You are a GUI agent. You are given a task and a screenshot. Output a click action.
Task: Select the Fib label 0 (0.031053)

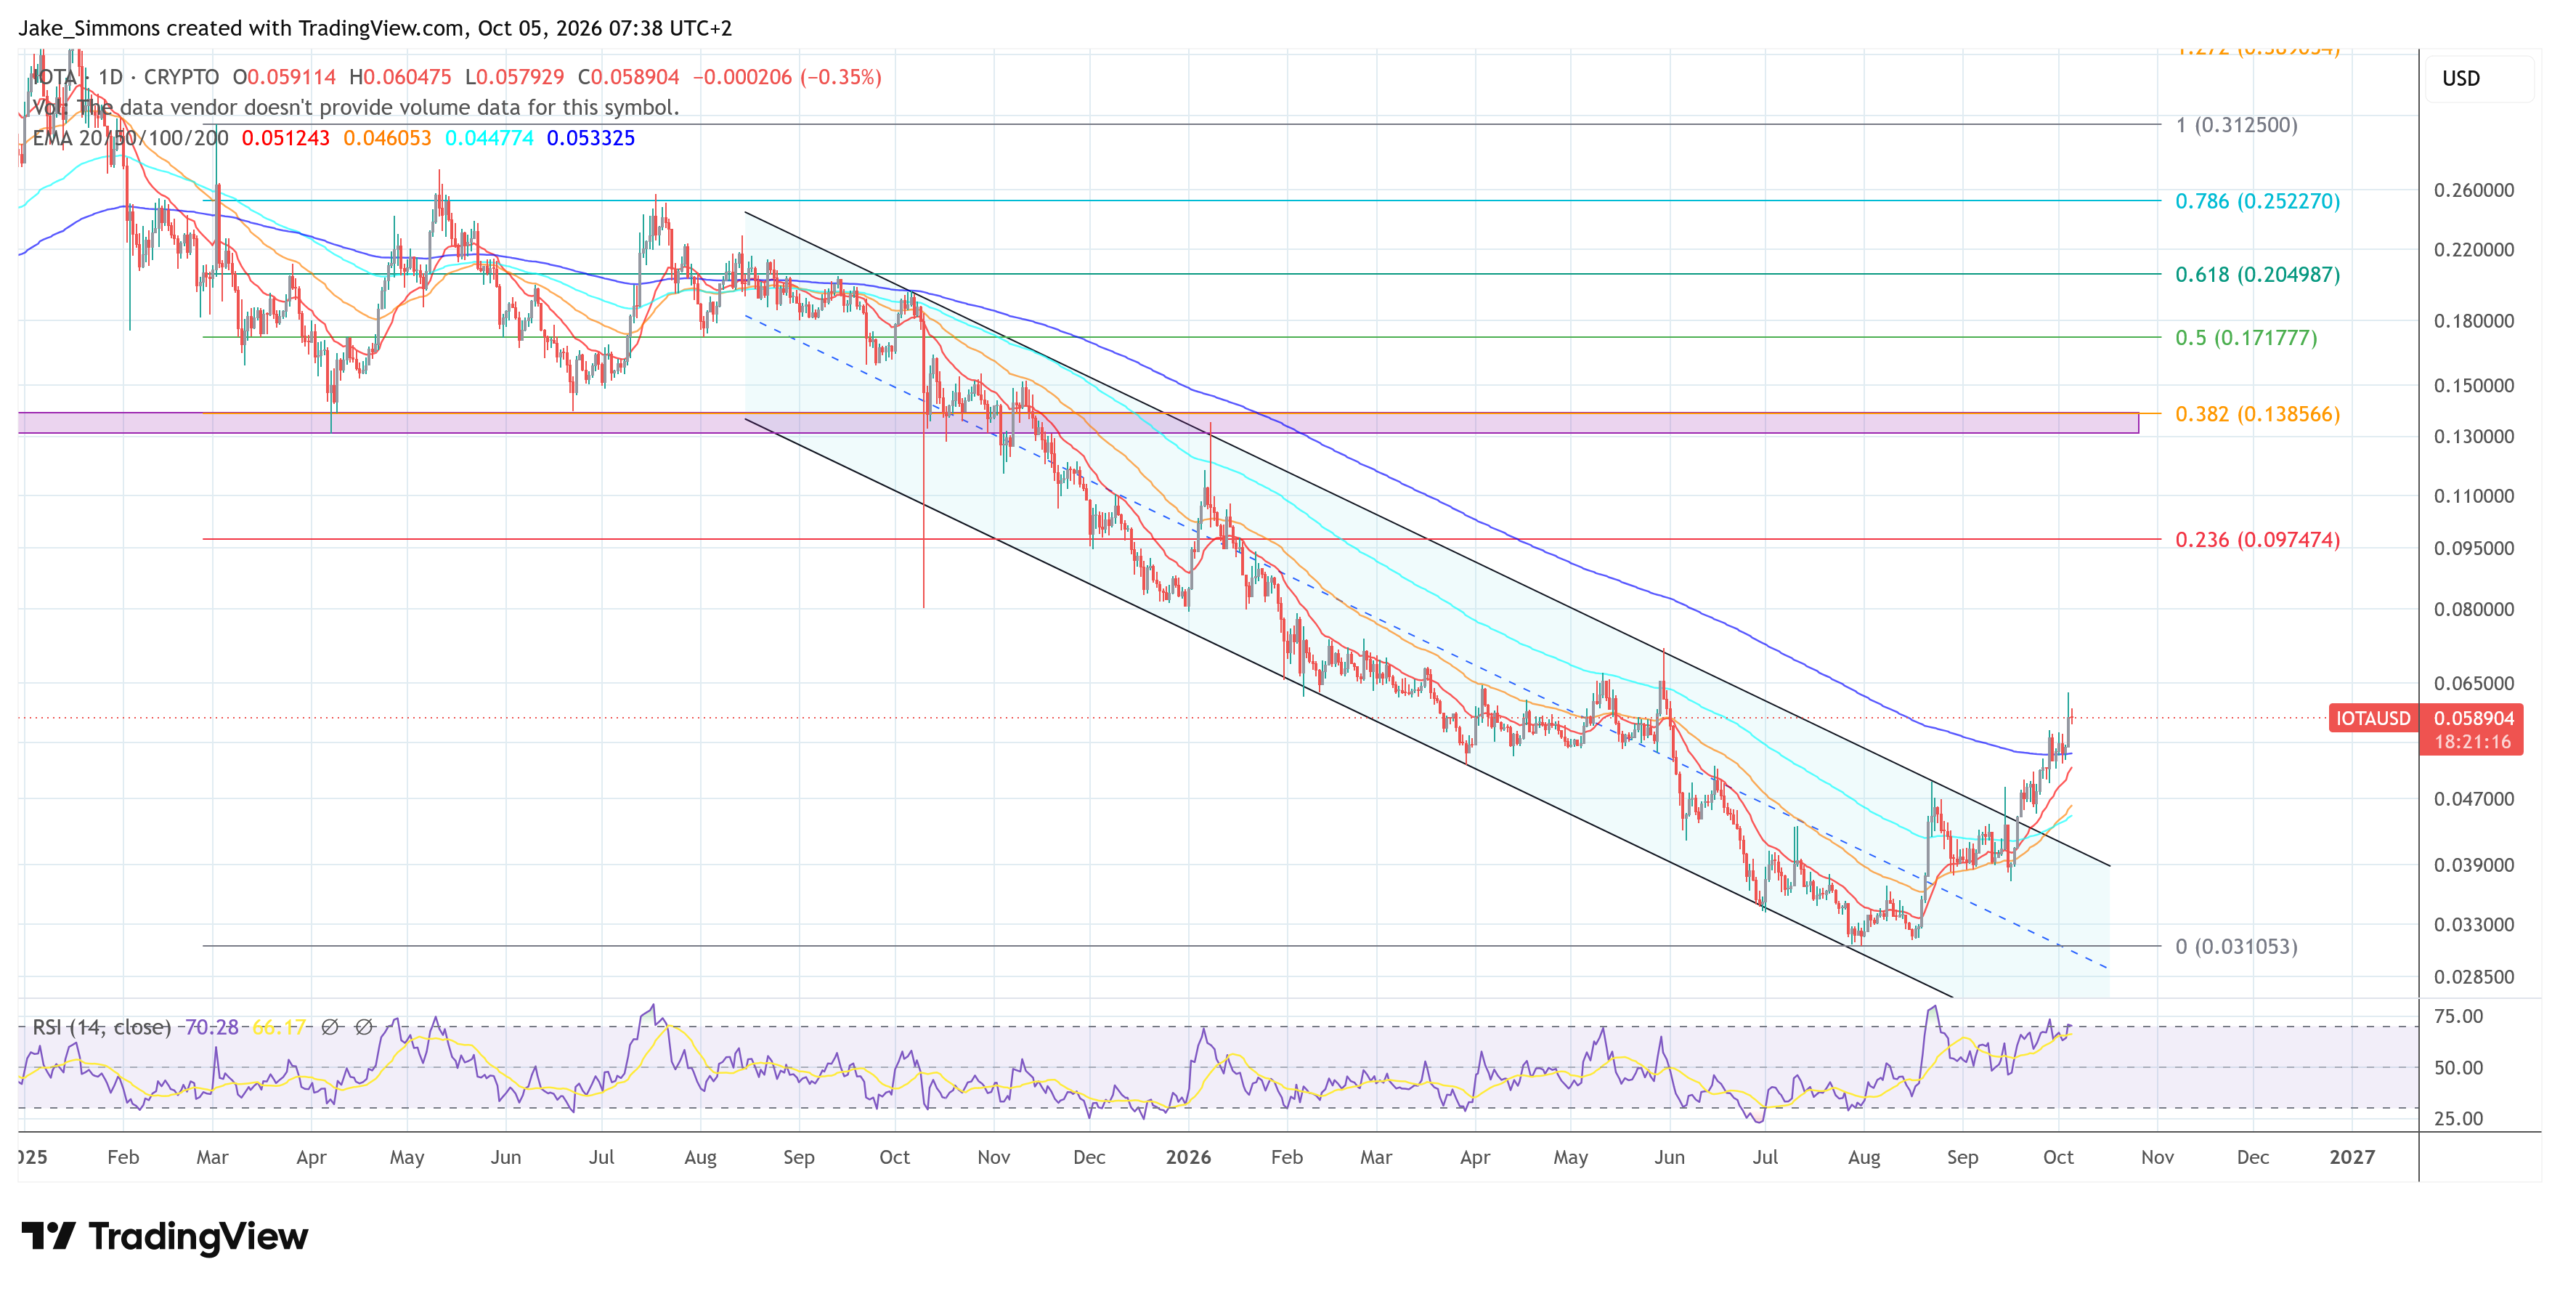[2236, 946]
